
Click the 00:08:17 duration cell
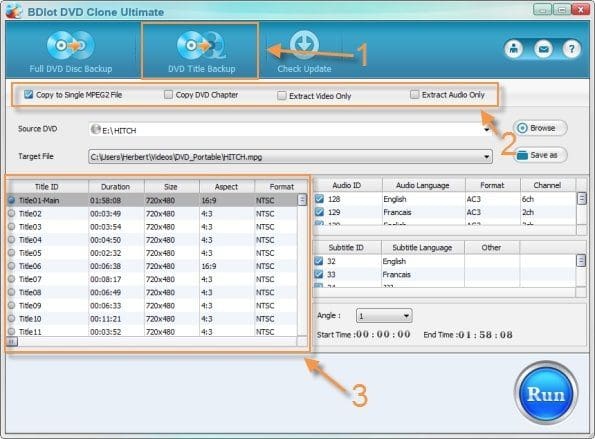click(105, 279)
